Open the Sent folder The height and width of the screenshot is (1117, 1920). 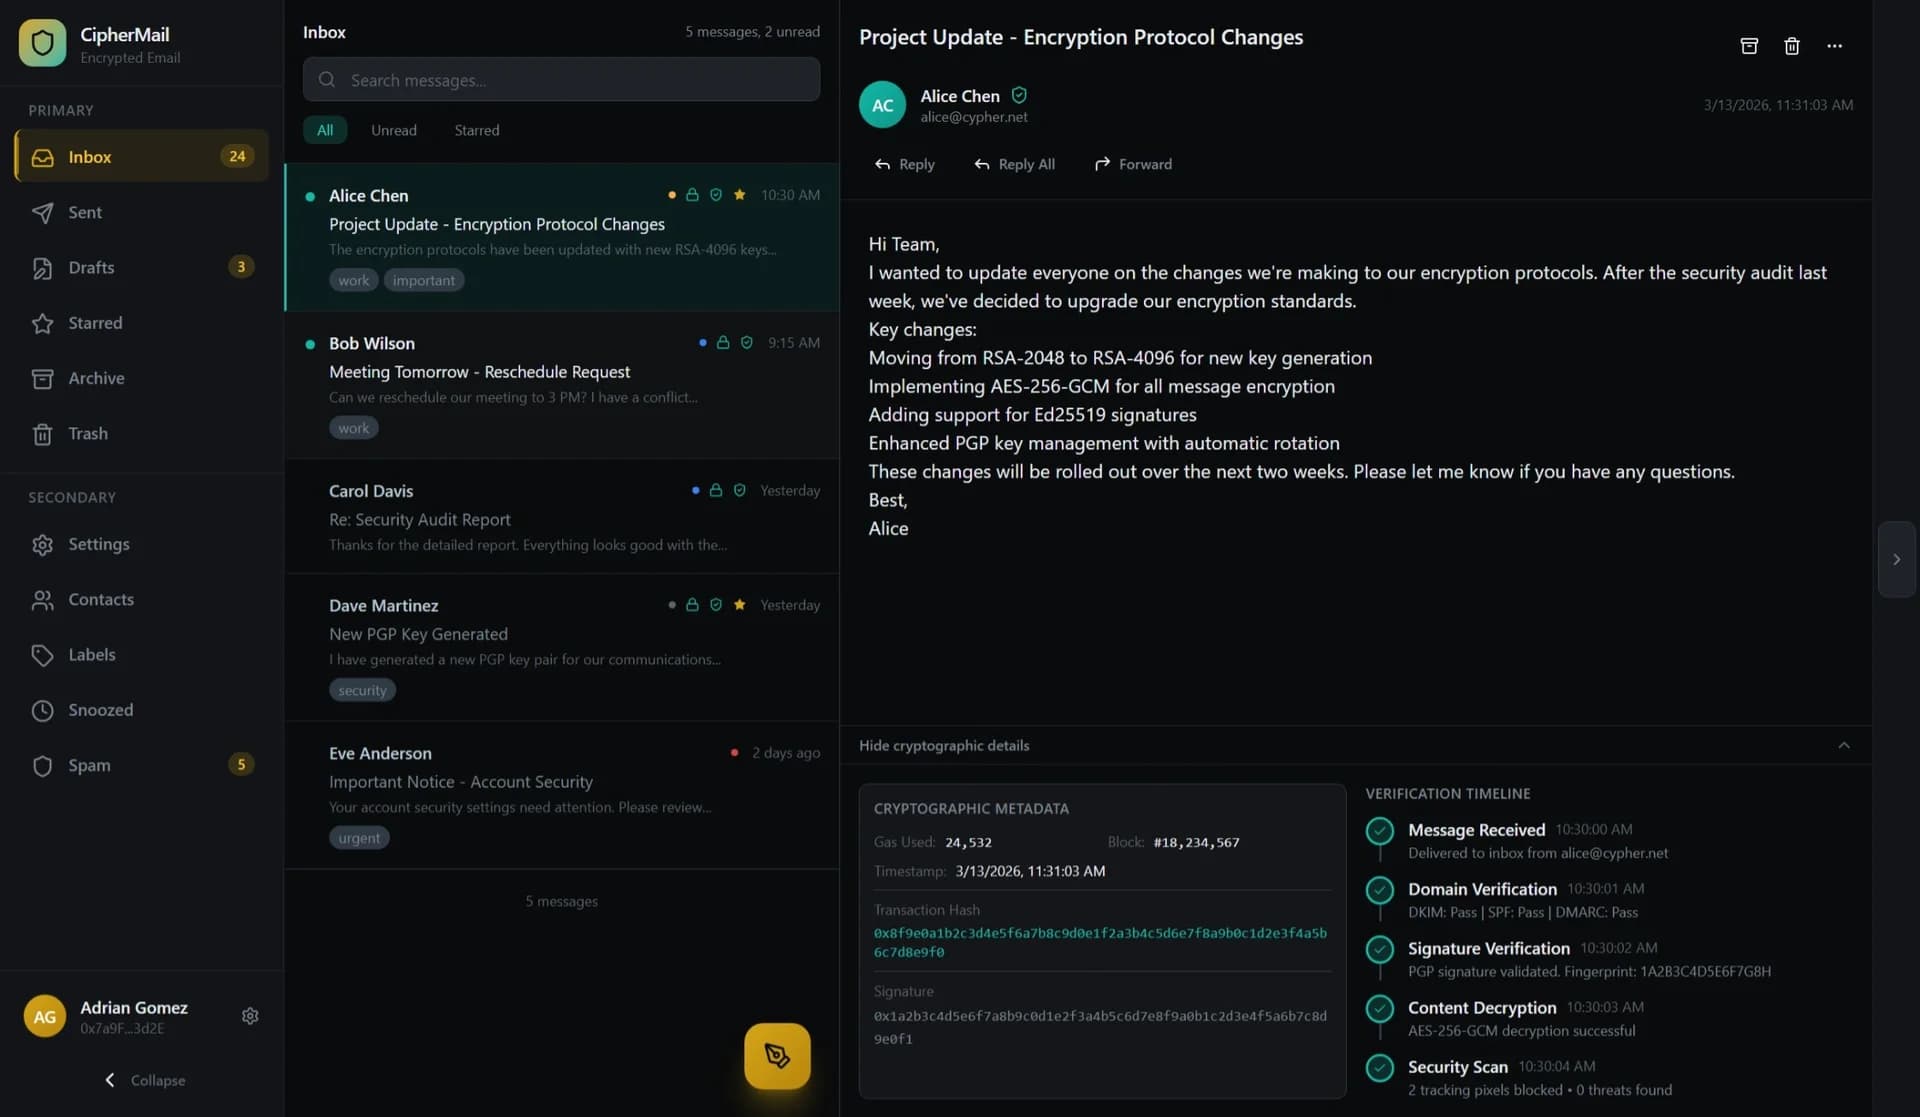coord(142,212)
